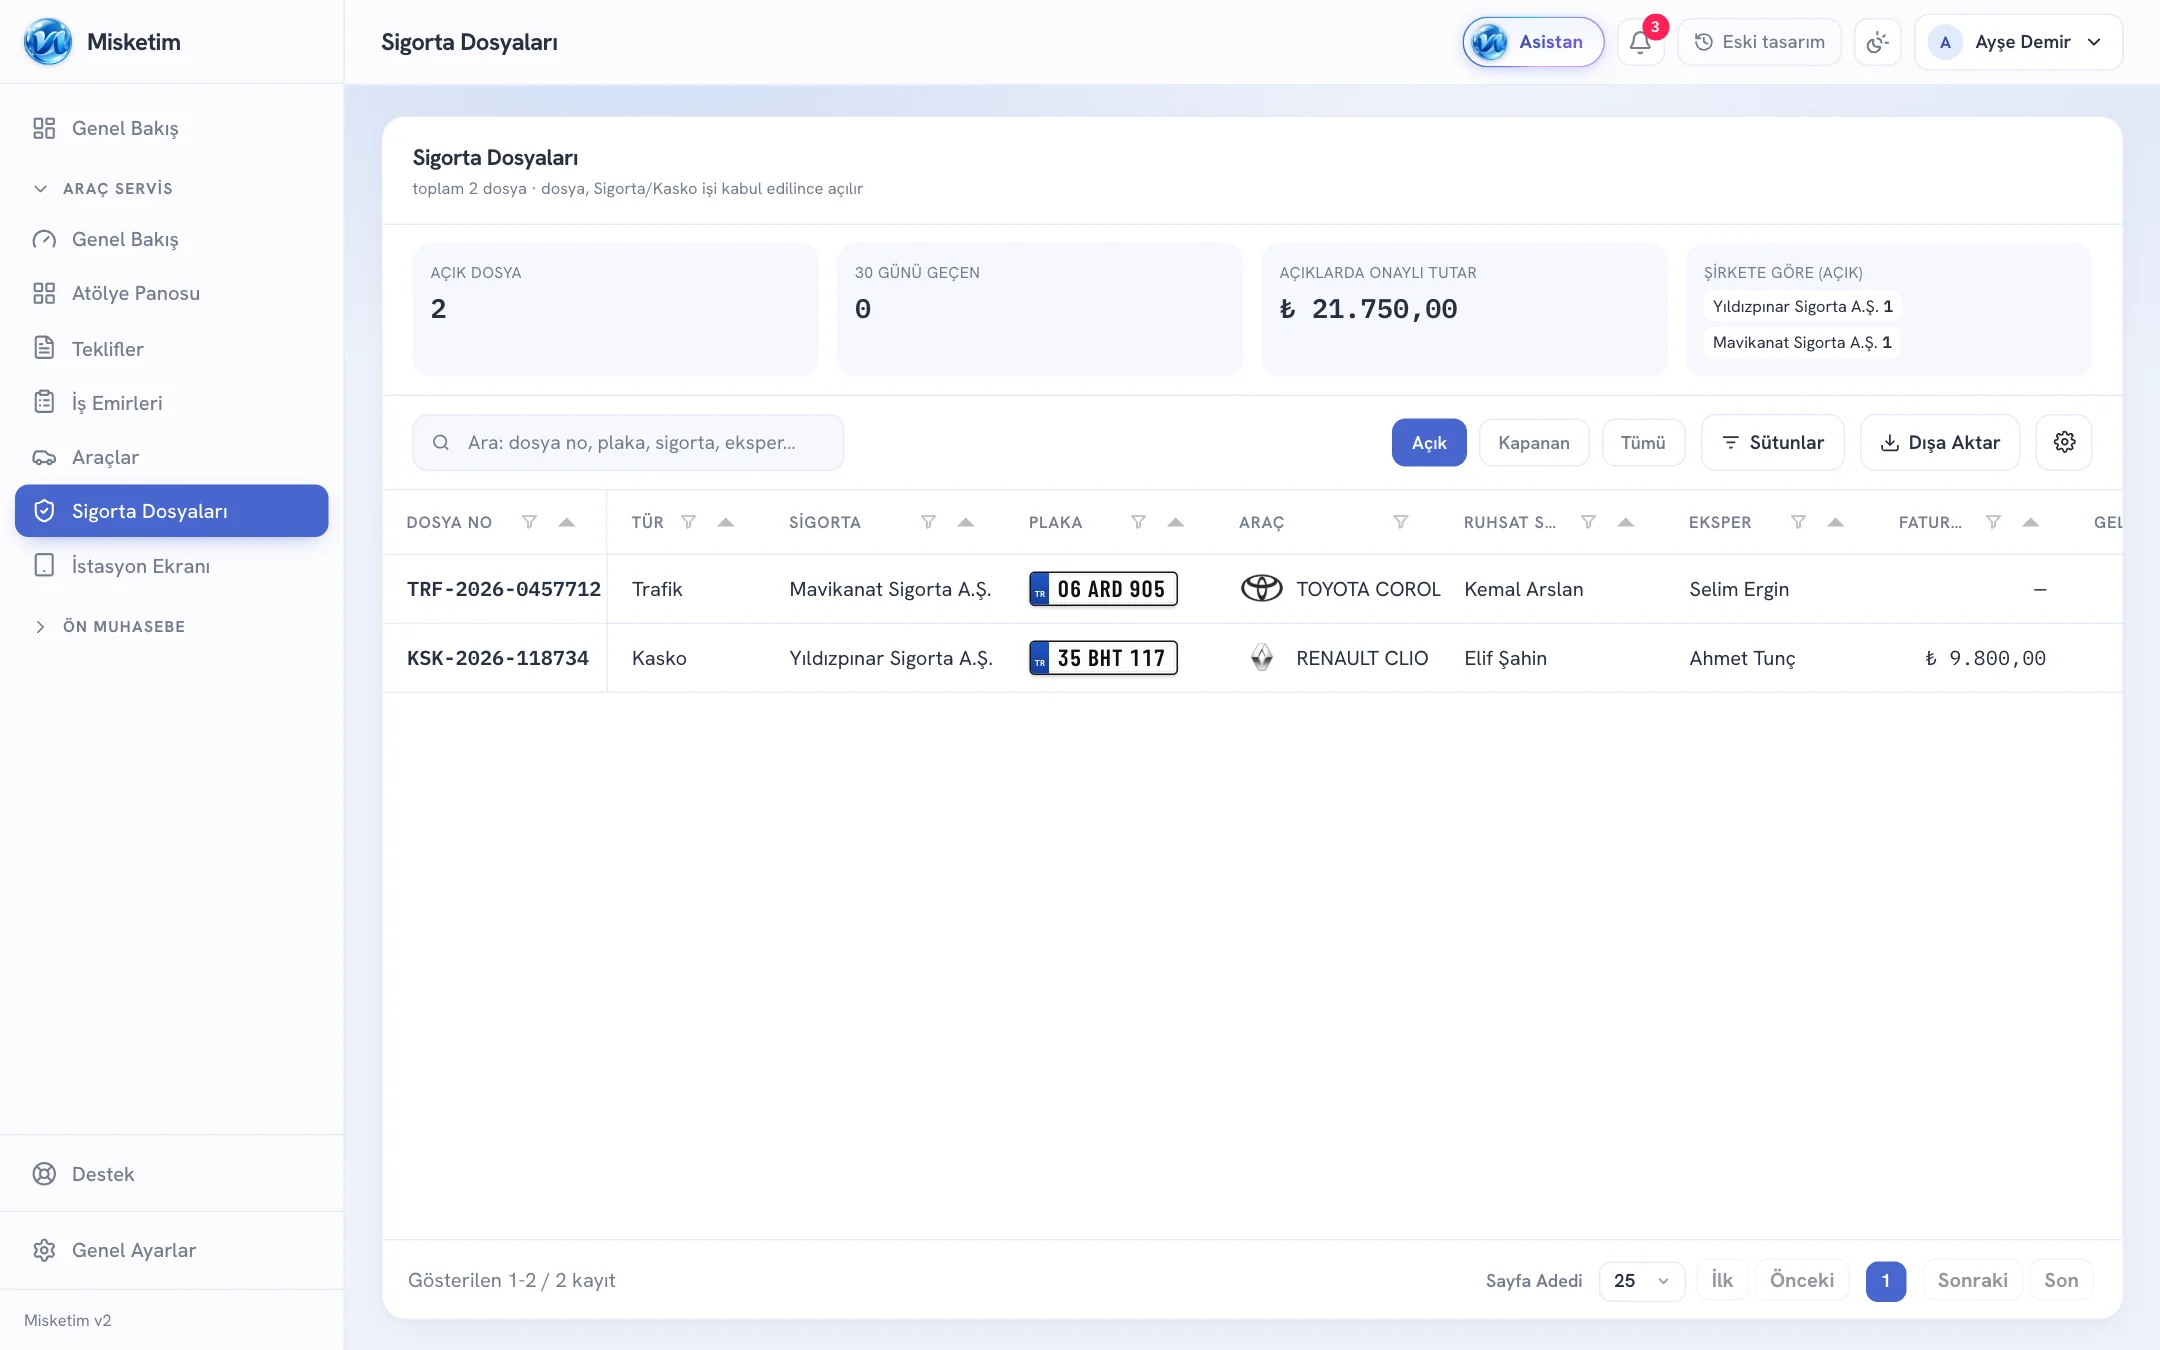Open the notifications bell
This screenshot has width=2160, height=1350.
coord(1640,42)
